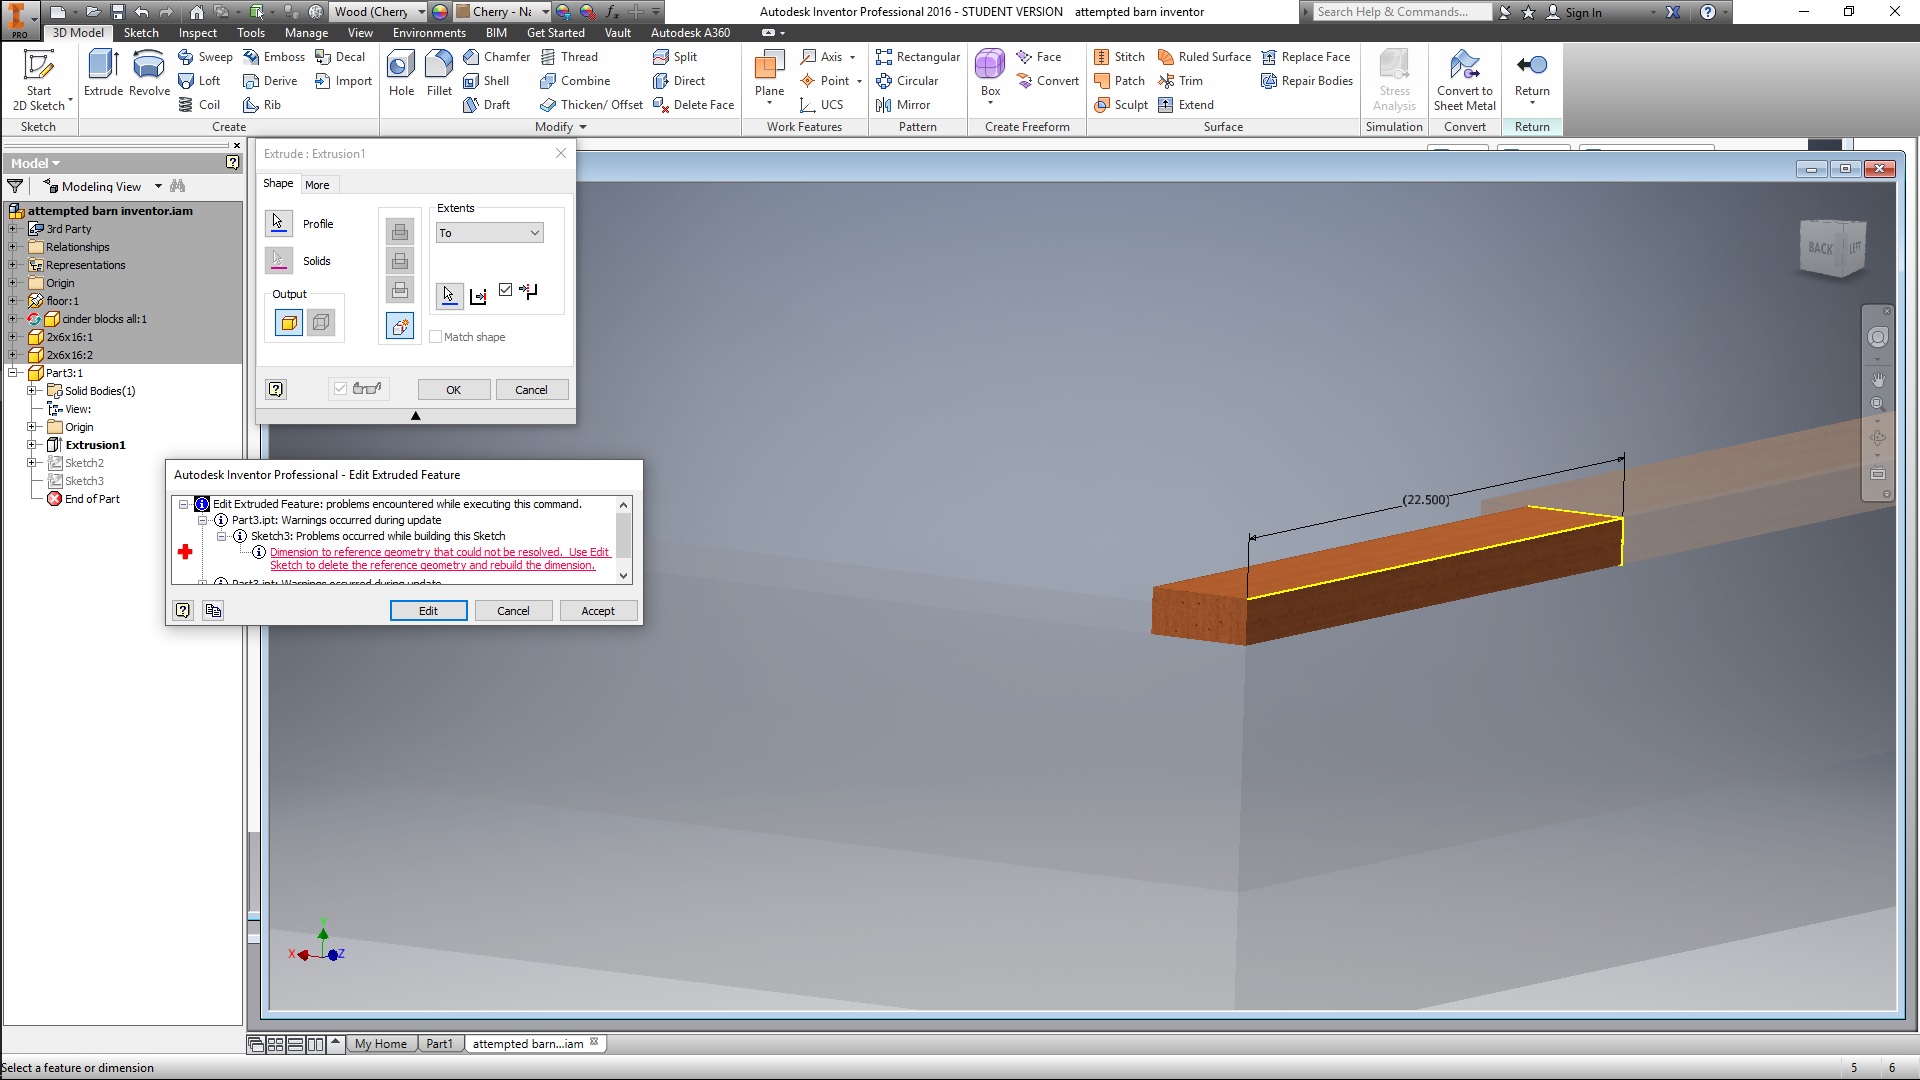Open the Cherry appearance color dropdown
This screenshot has height=1080, width=1920.
click(547, 11)
